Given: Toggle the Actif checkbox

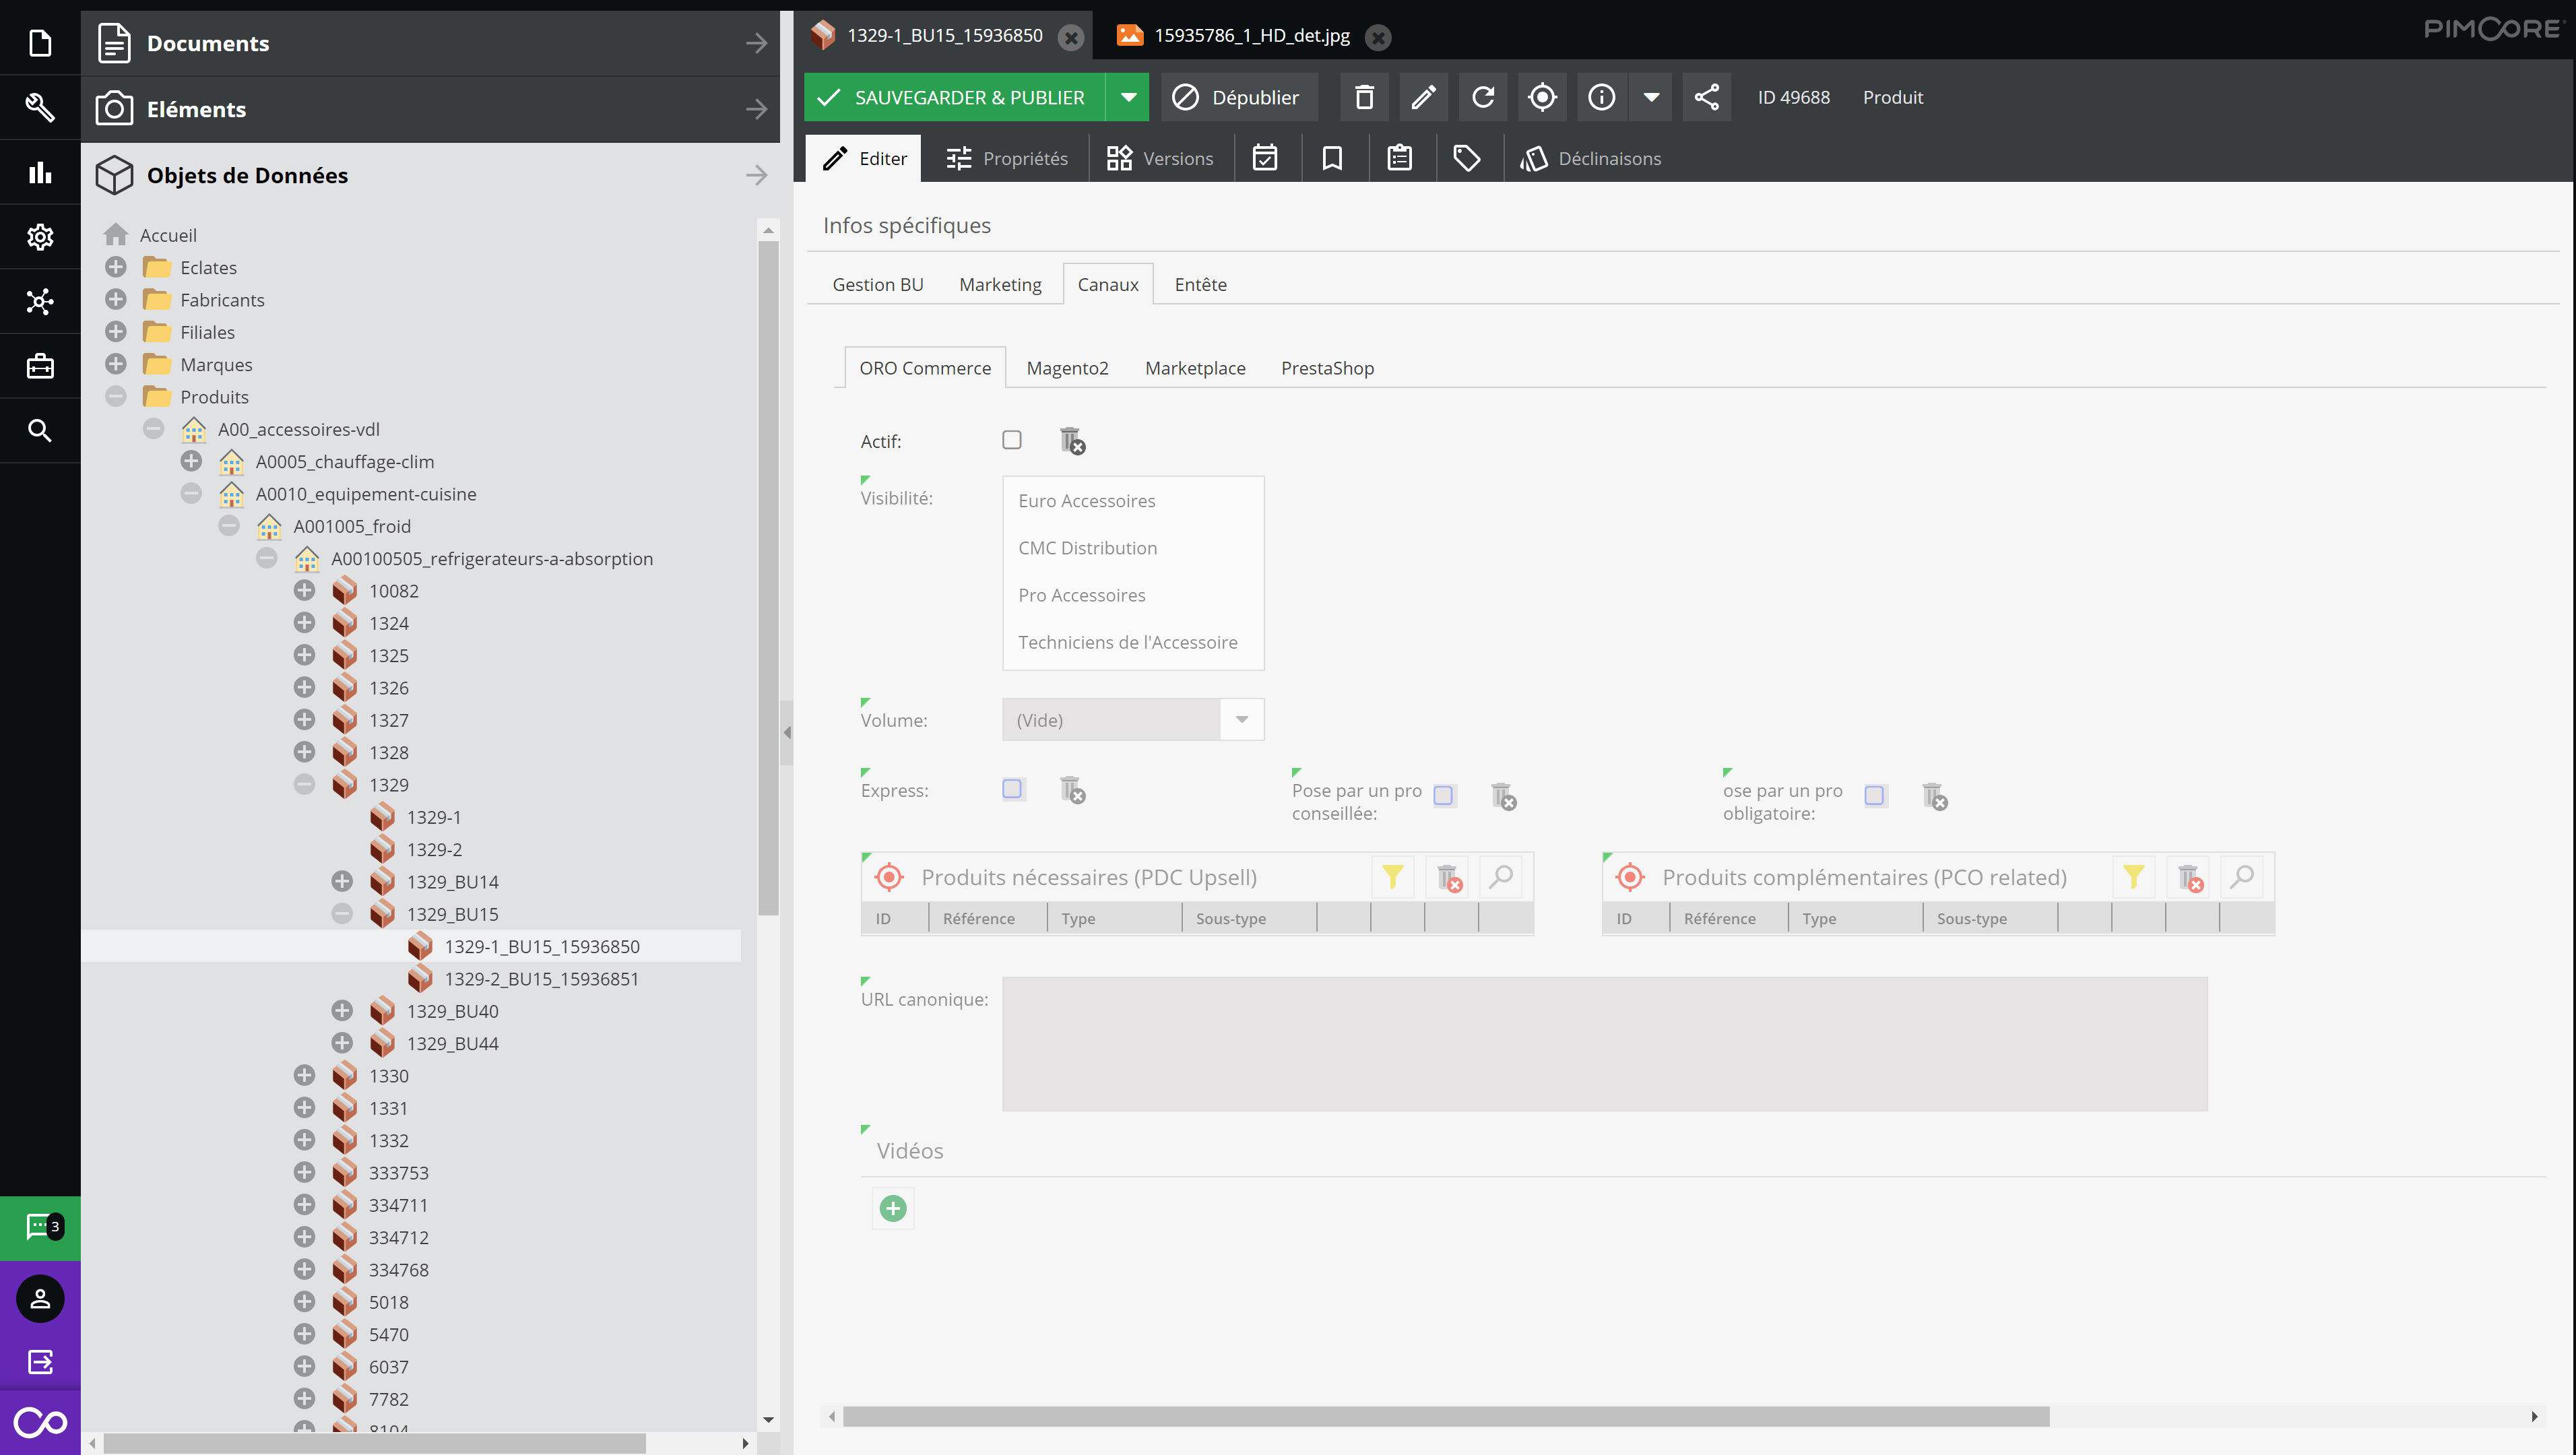Looking at the screenshot, I should [x=1011, y=440].
